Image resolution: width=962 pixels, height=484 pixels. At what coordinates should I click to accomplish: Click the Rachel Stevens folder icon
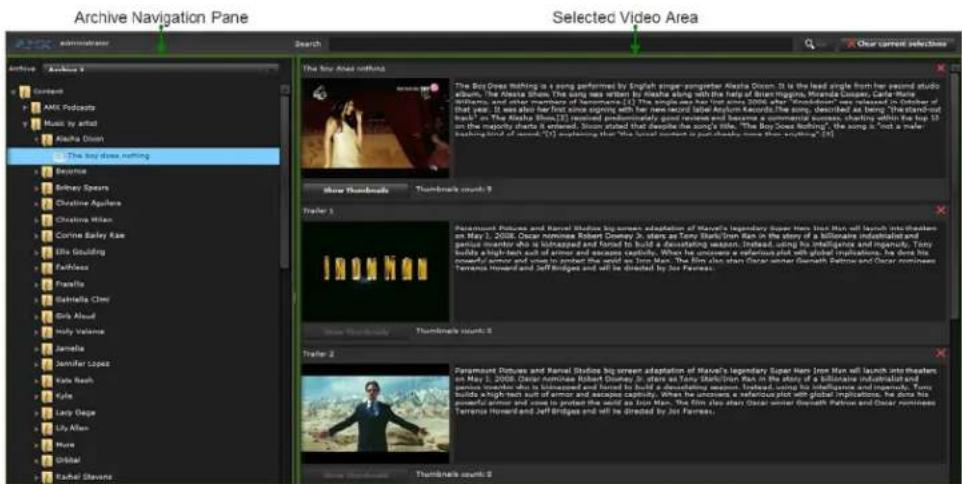[x=46, y=477]
